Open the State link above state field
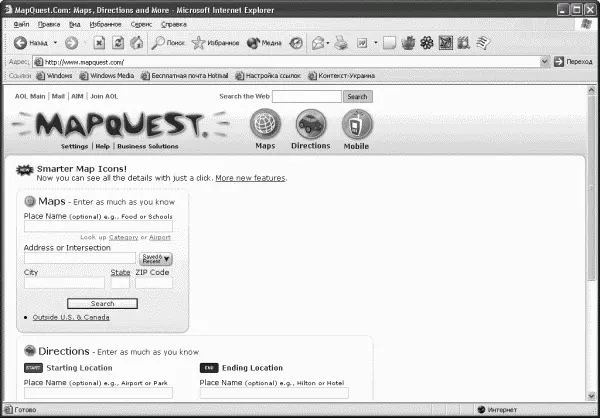This screenshot has width=600, height=418. point(120,272)
